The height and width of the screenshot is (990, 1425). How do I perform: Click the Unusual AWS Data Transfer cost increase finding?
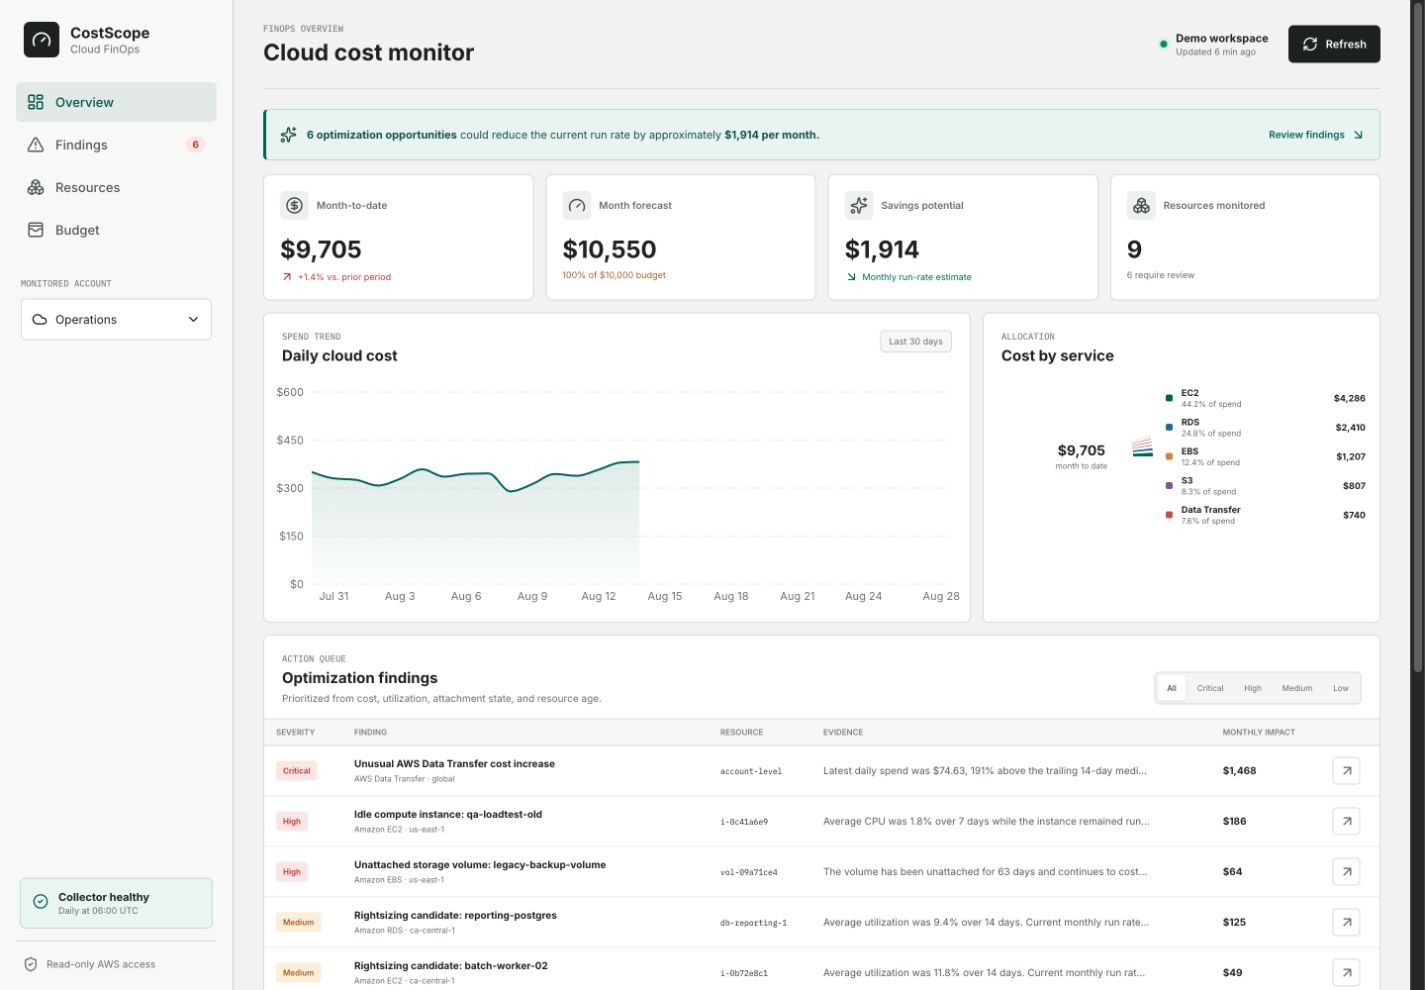click(x=454, y=764)
